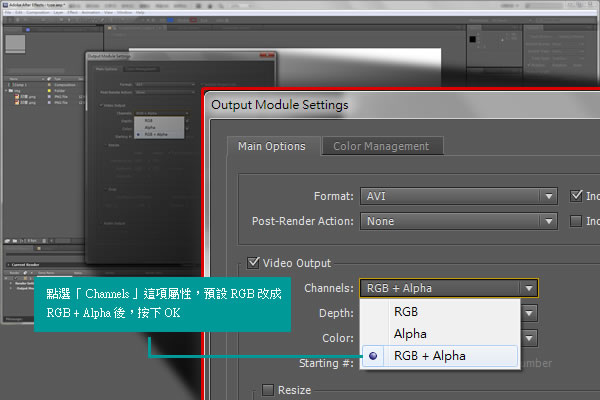Image resolution: width=600 pixels, height=400 pixels.
Task: Open the Window menu in After Effects
Action: (x=124, y=13)
